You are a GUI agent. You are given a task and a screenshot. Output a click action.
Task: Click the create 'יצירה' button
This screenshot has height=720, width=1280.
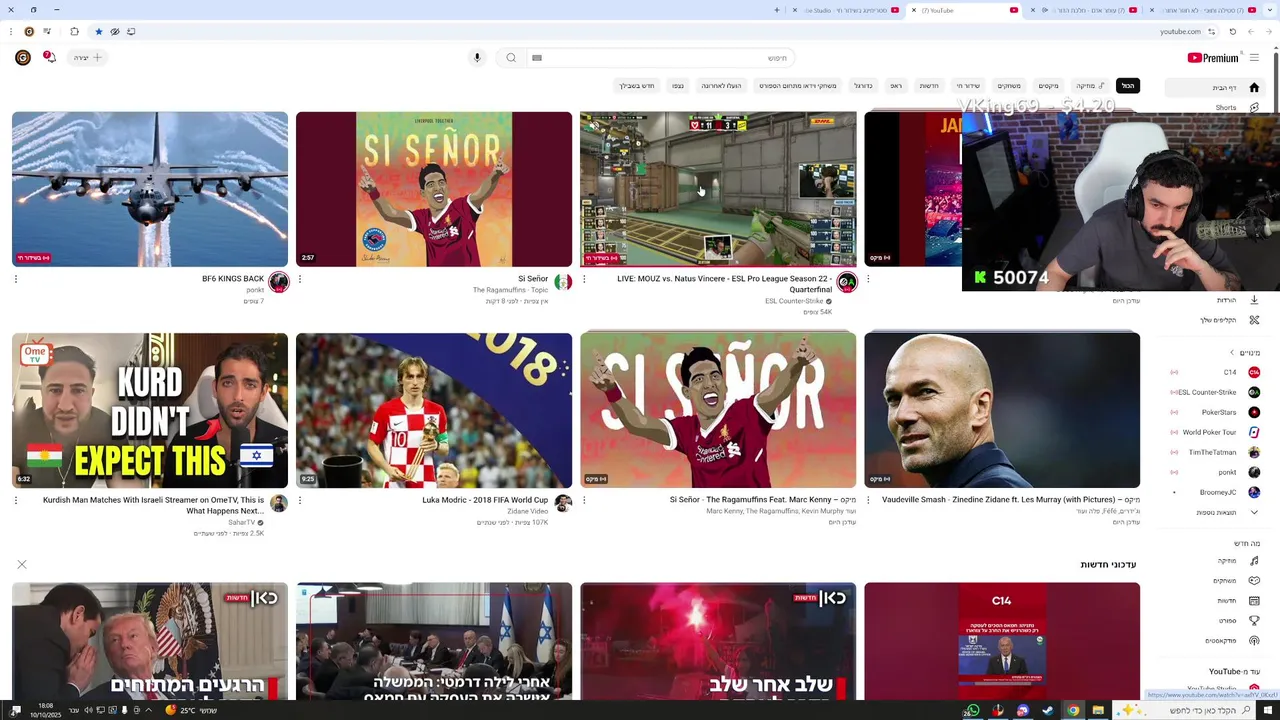click(88, 57)
